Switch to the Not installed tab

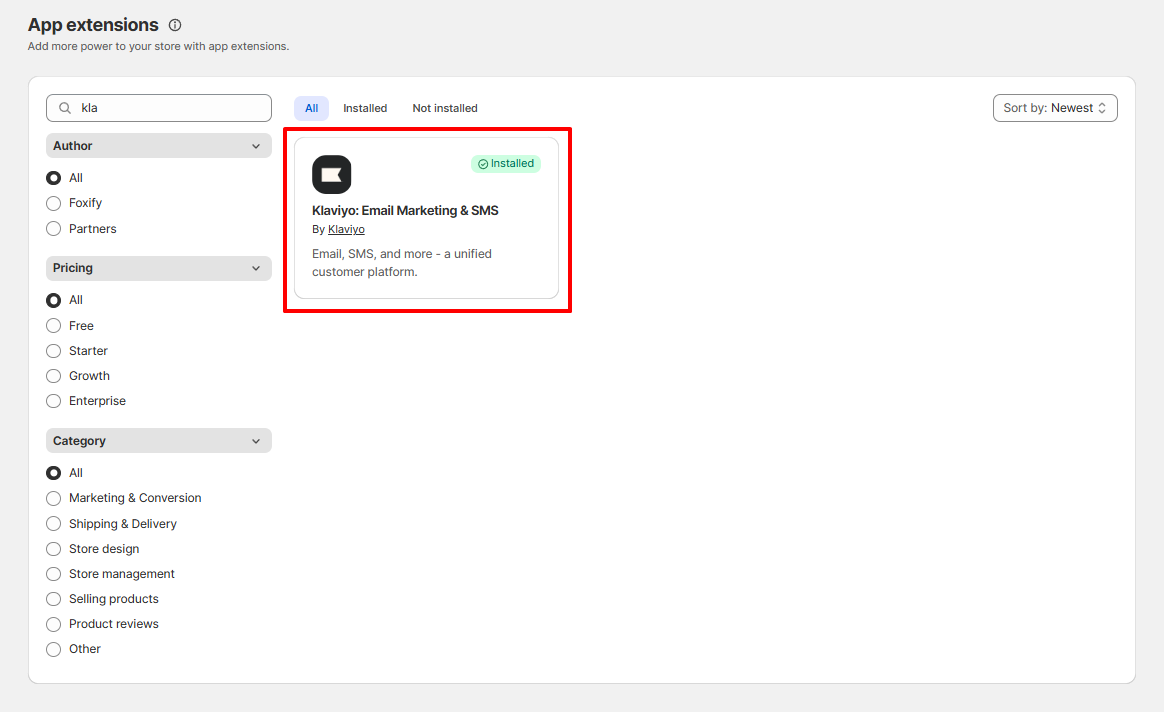445,108
